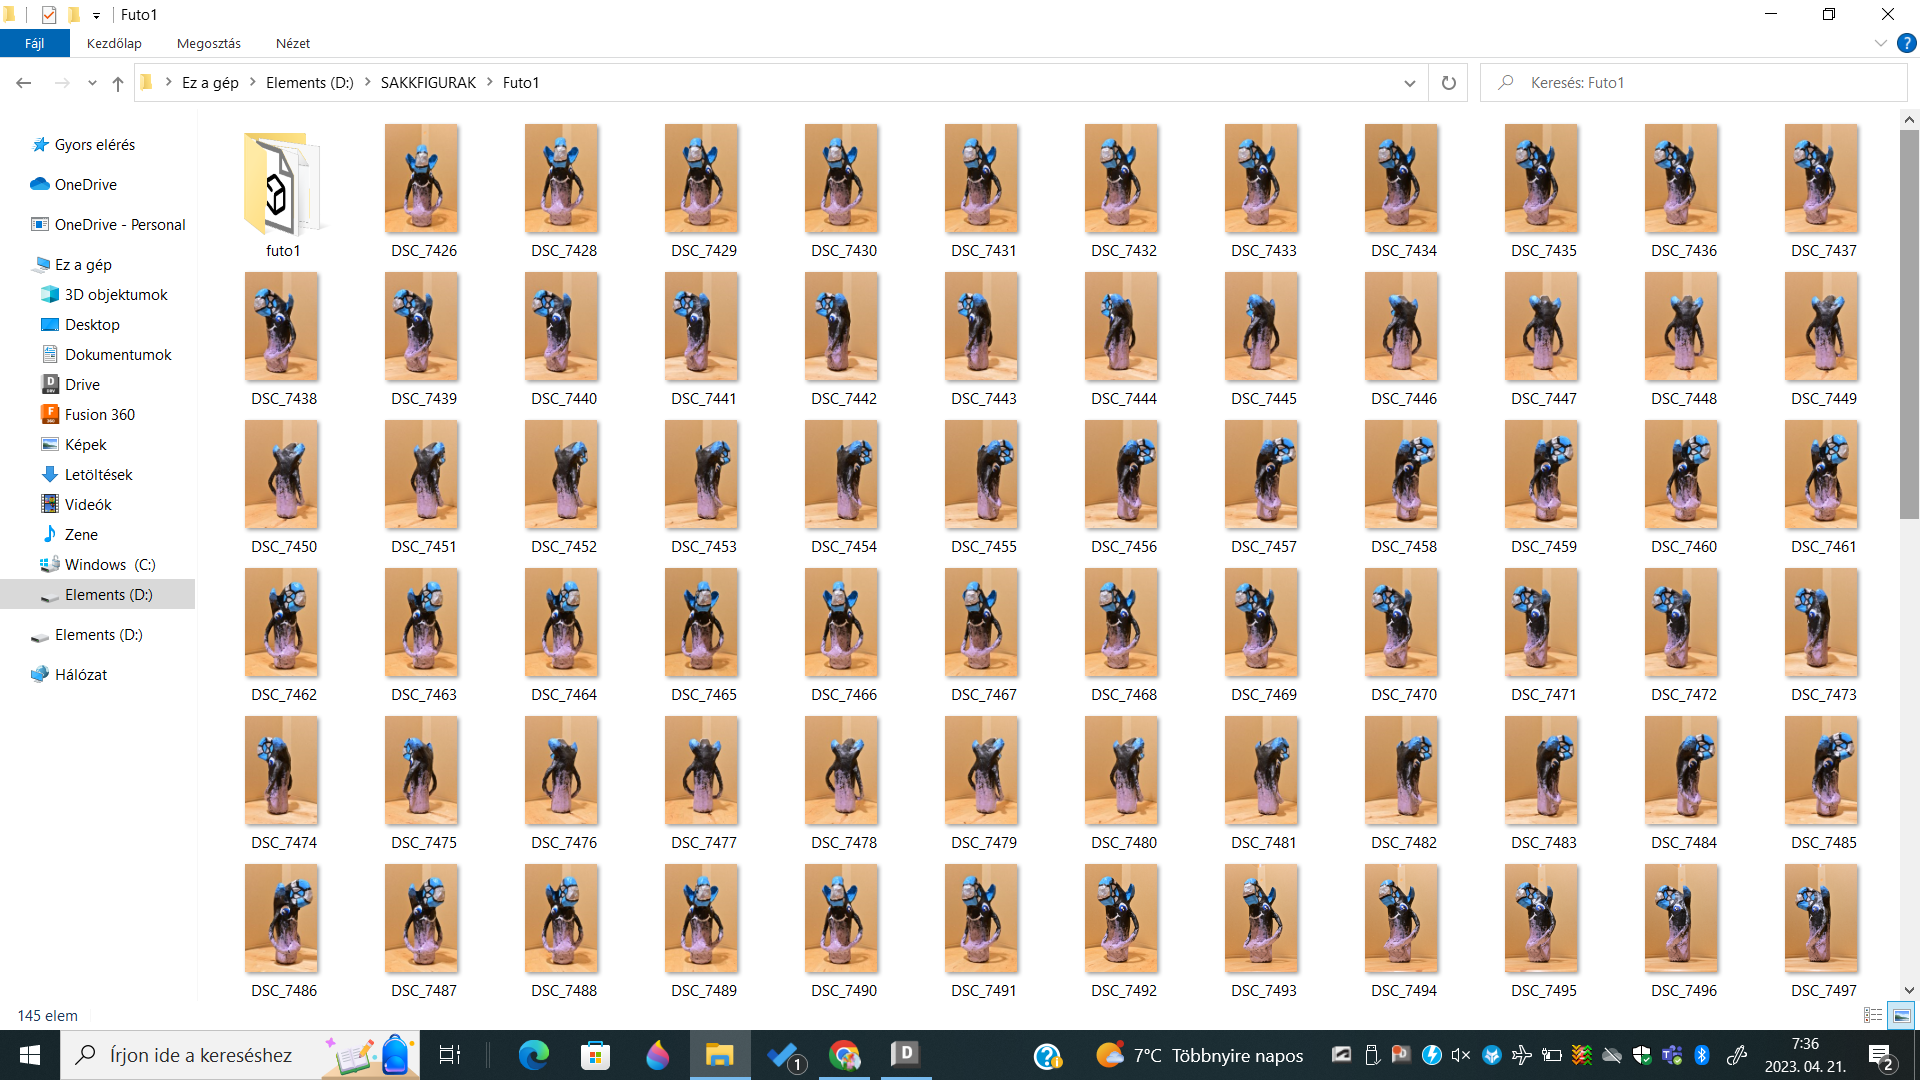Image resolution: width=1920 pixels, height=1080 pixels.
Task: Open 3D objektumok folder
Action: pos(115,295)
